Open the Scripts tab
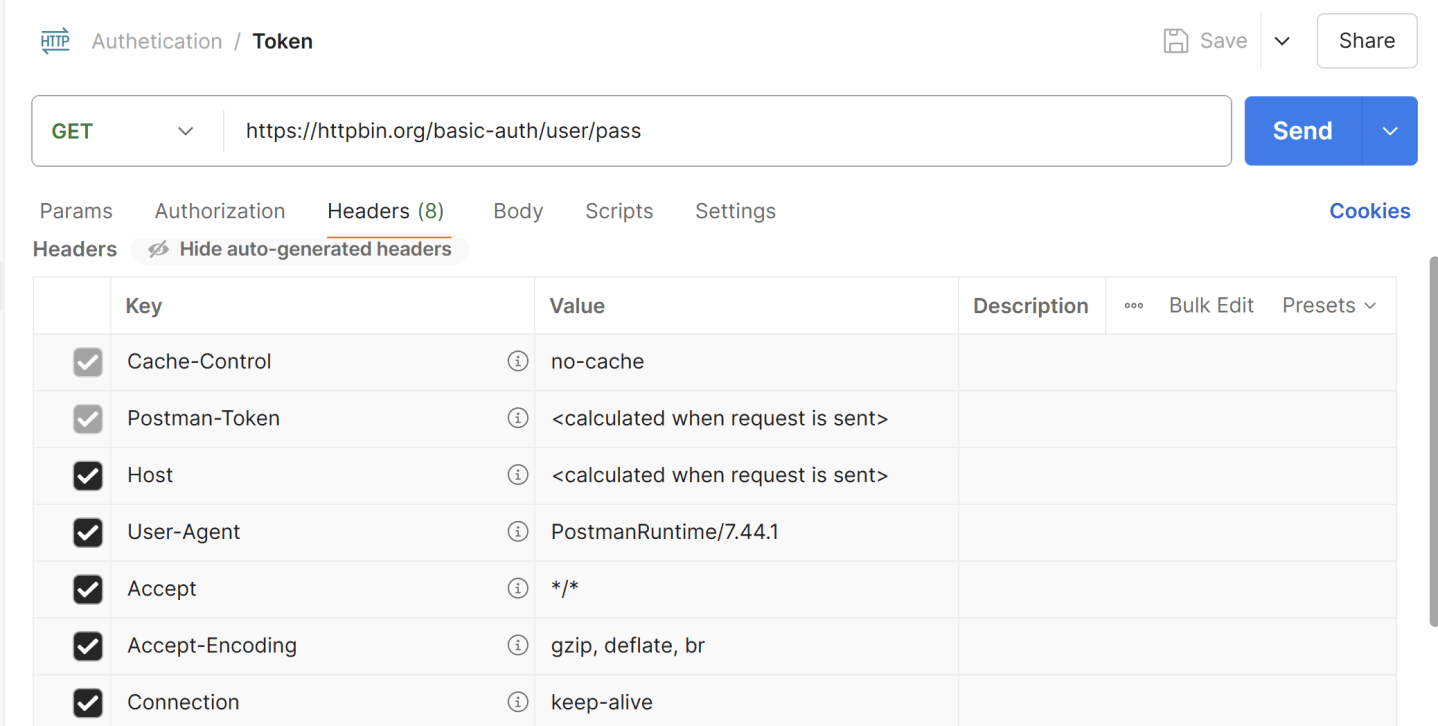 619,211
